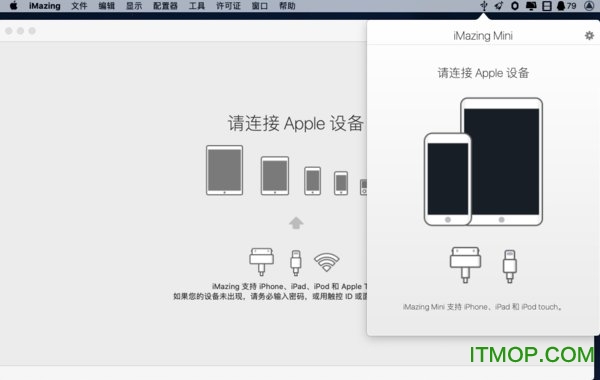
Task: Click the larger iPhone icon in main window
Action: (312, 181)
